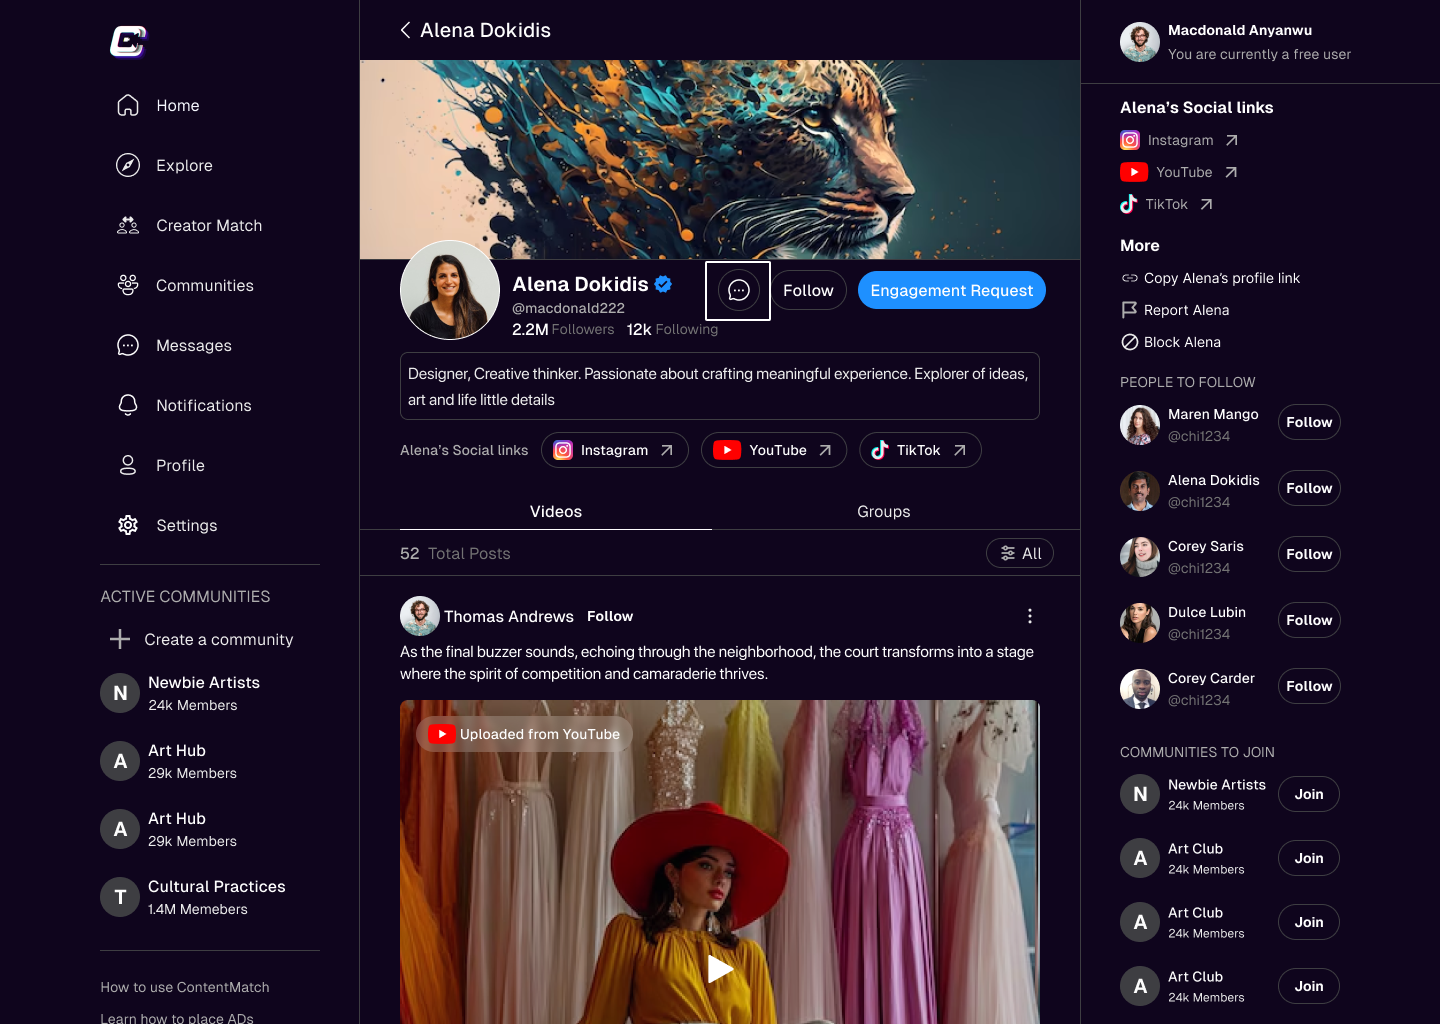Image resolution: width=1440 pixels, height=1024 pixels.
Task: Follow Thomas Andrews on the post
Action: point(609,616)
